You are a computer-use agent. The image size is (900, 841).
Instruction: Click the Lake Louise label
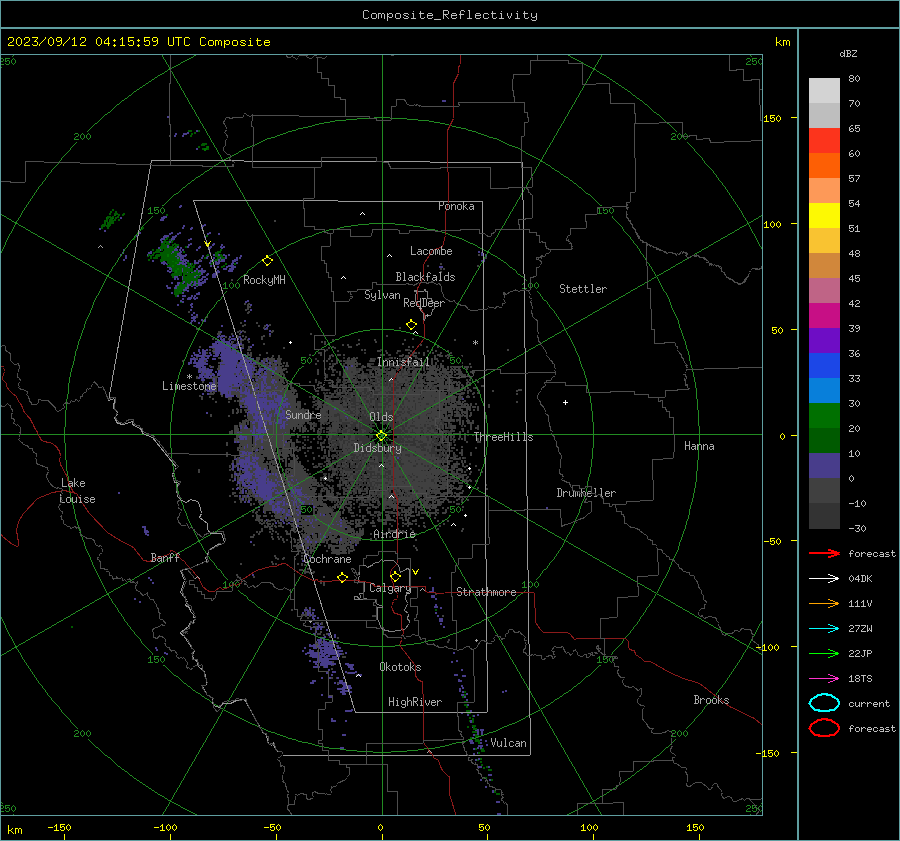pyautogui.click(x=77, y=491)
